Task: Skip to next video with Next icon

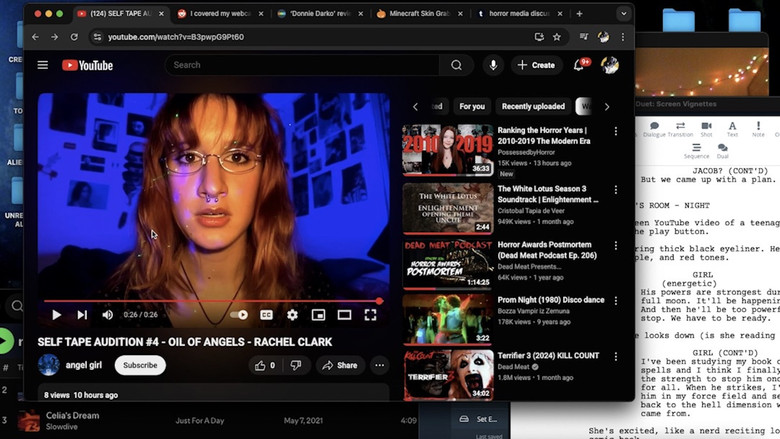Action: point(82,315)
